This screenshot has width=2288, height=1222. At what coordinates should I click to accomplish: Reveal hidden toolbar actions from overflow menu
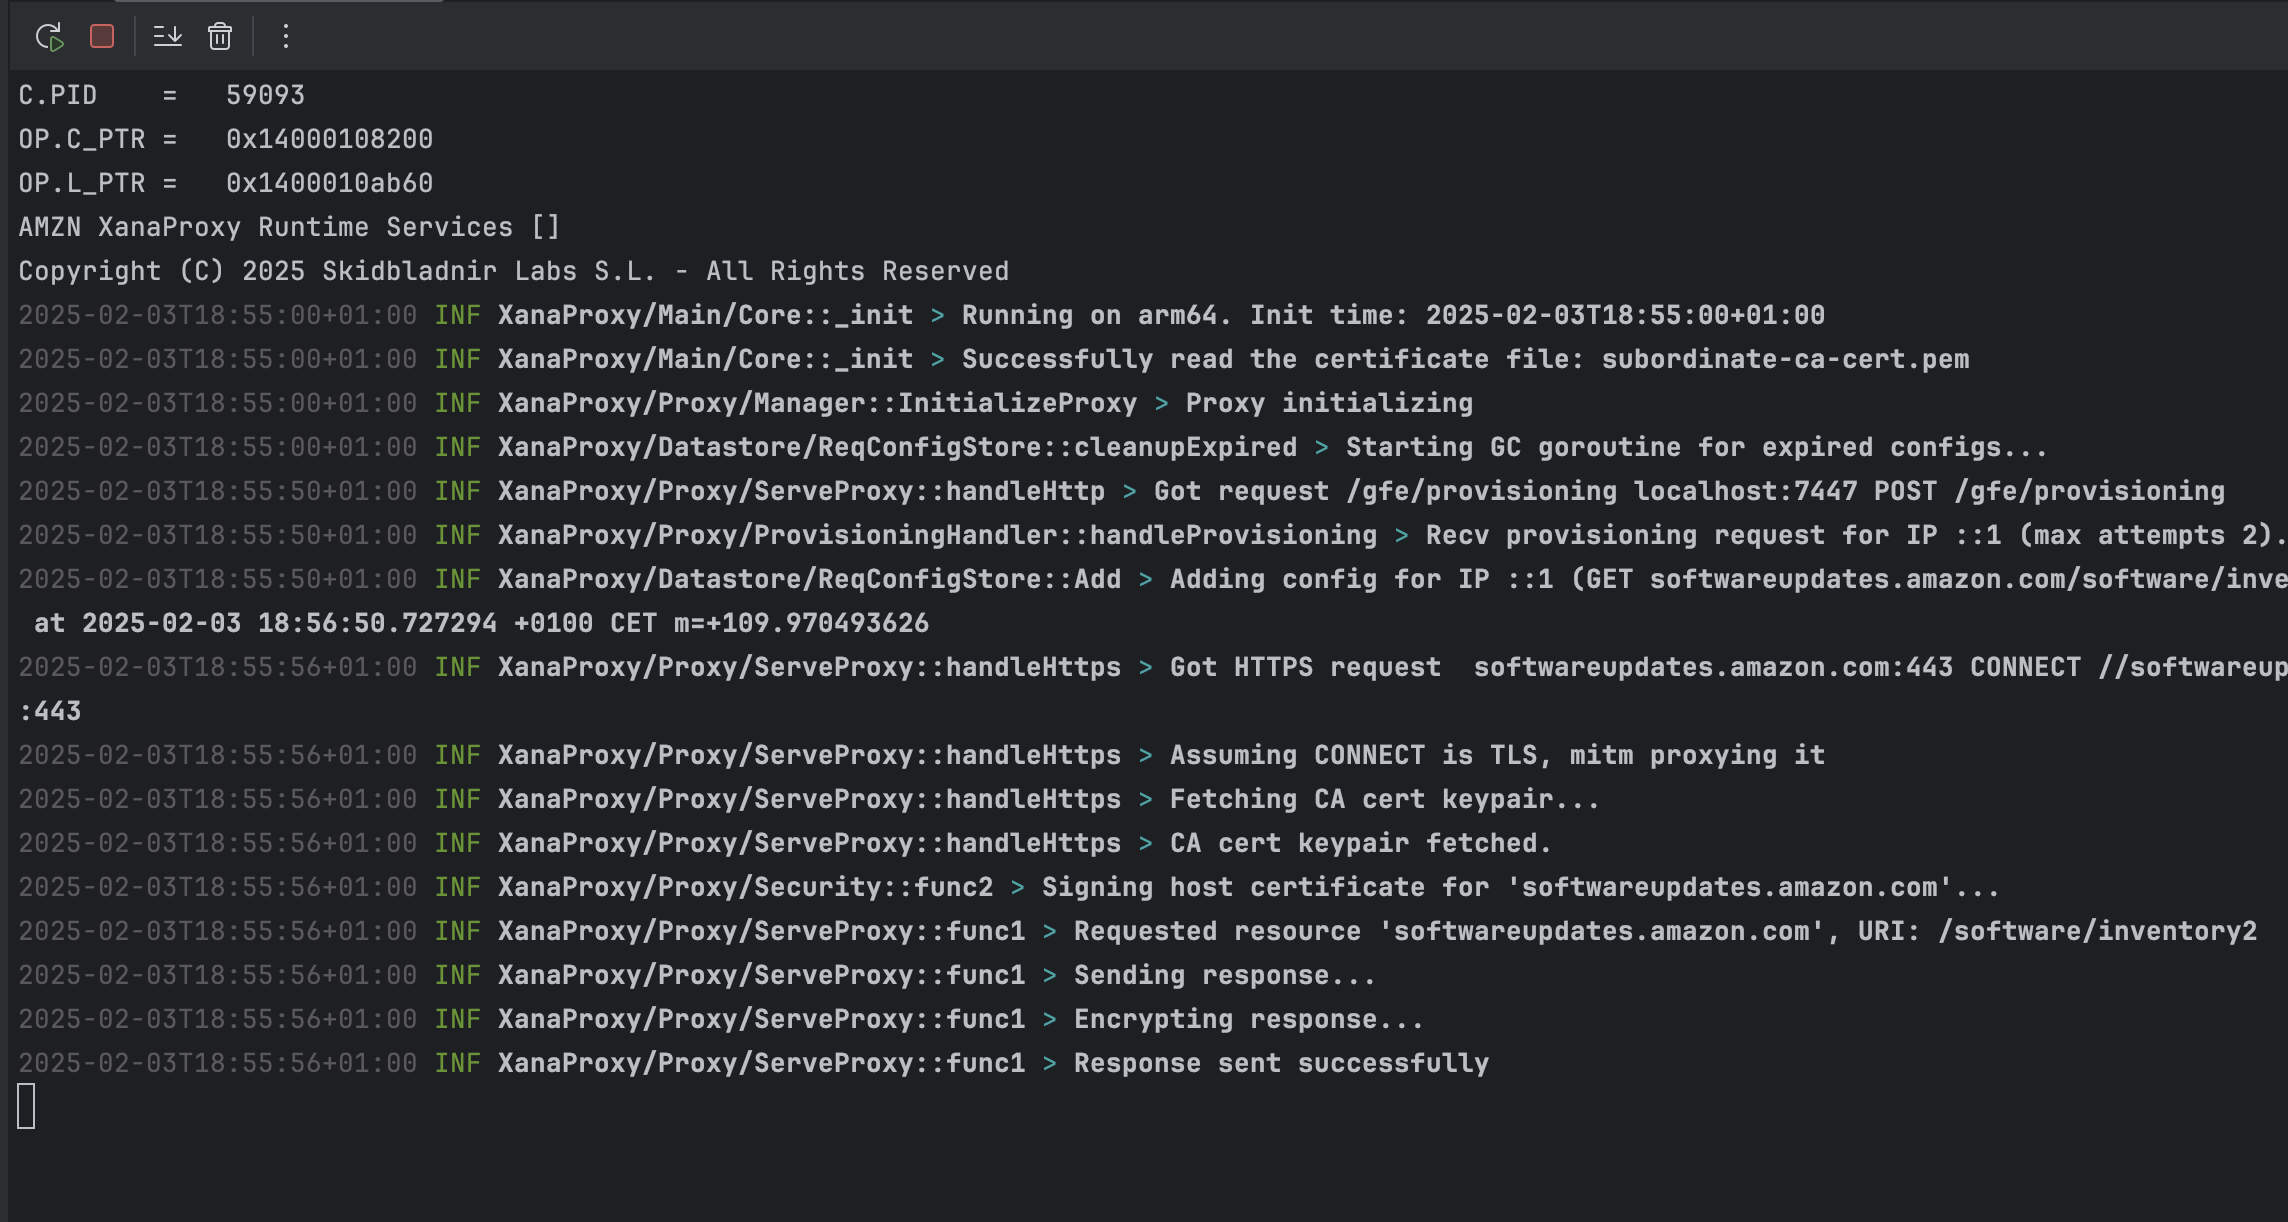[x=286, y=37]
